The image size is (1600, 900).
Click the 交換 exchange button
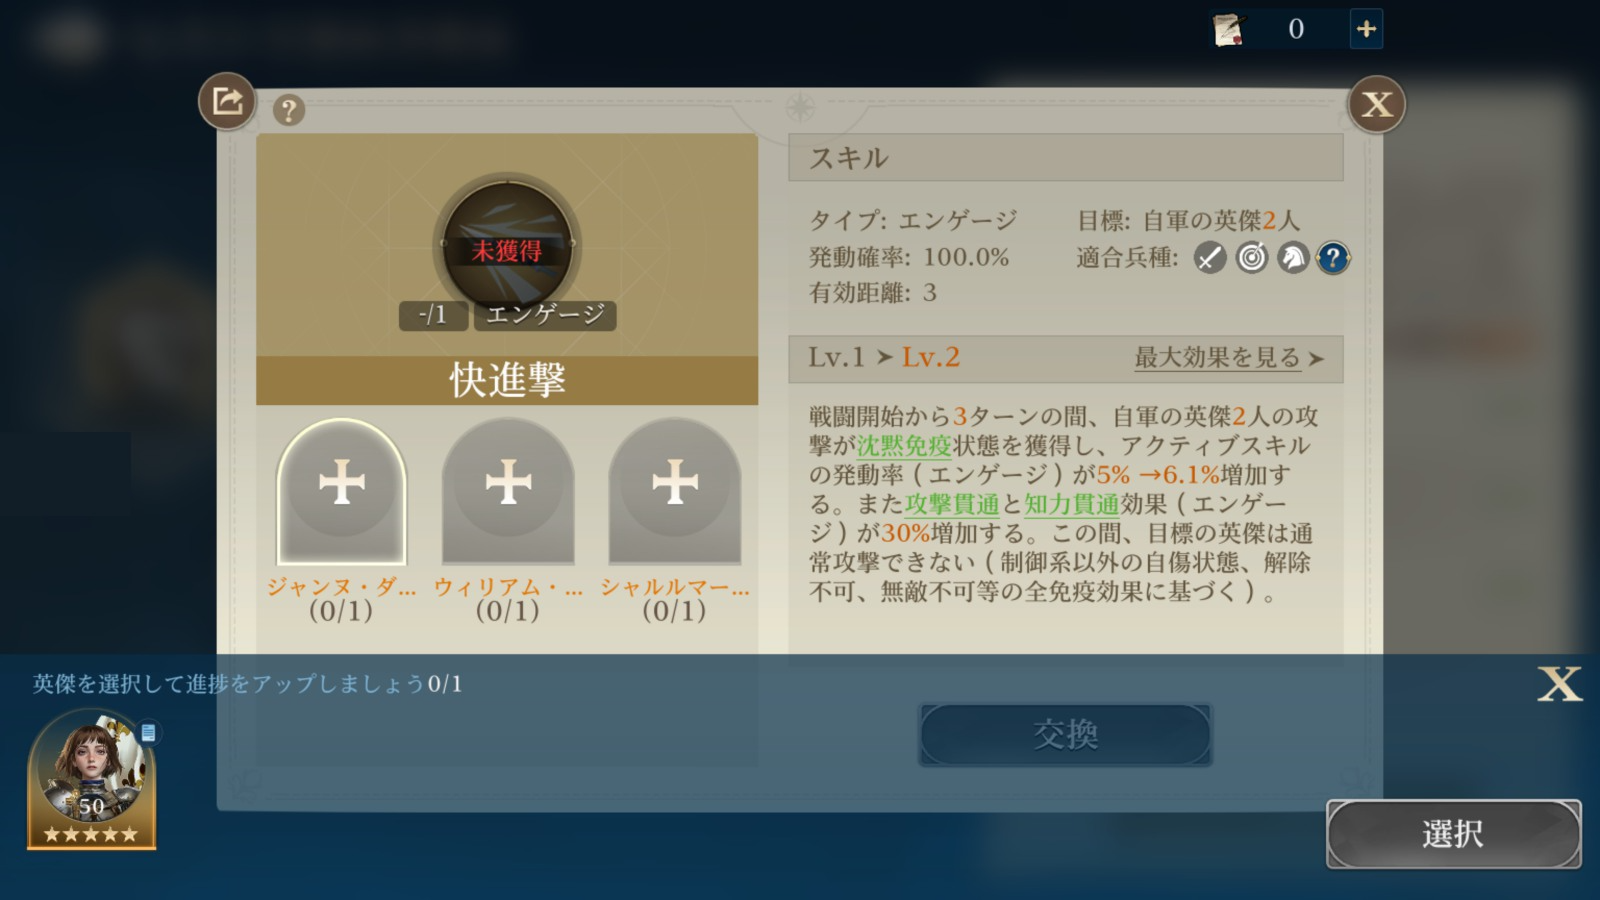click(x=1065, y=735)
